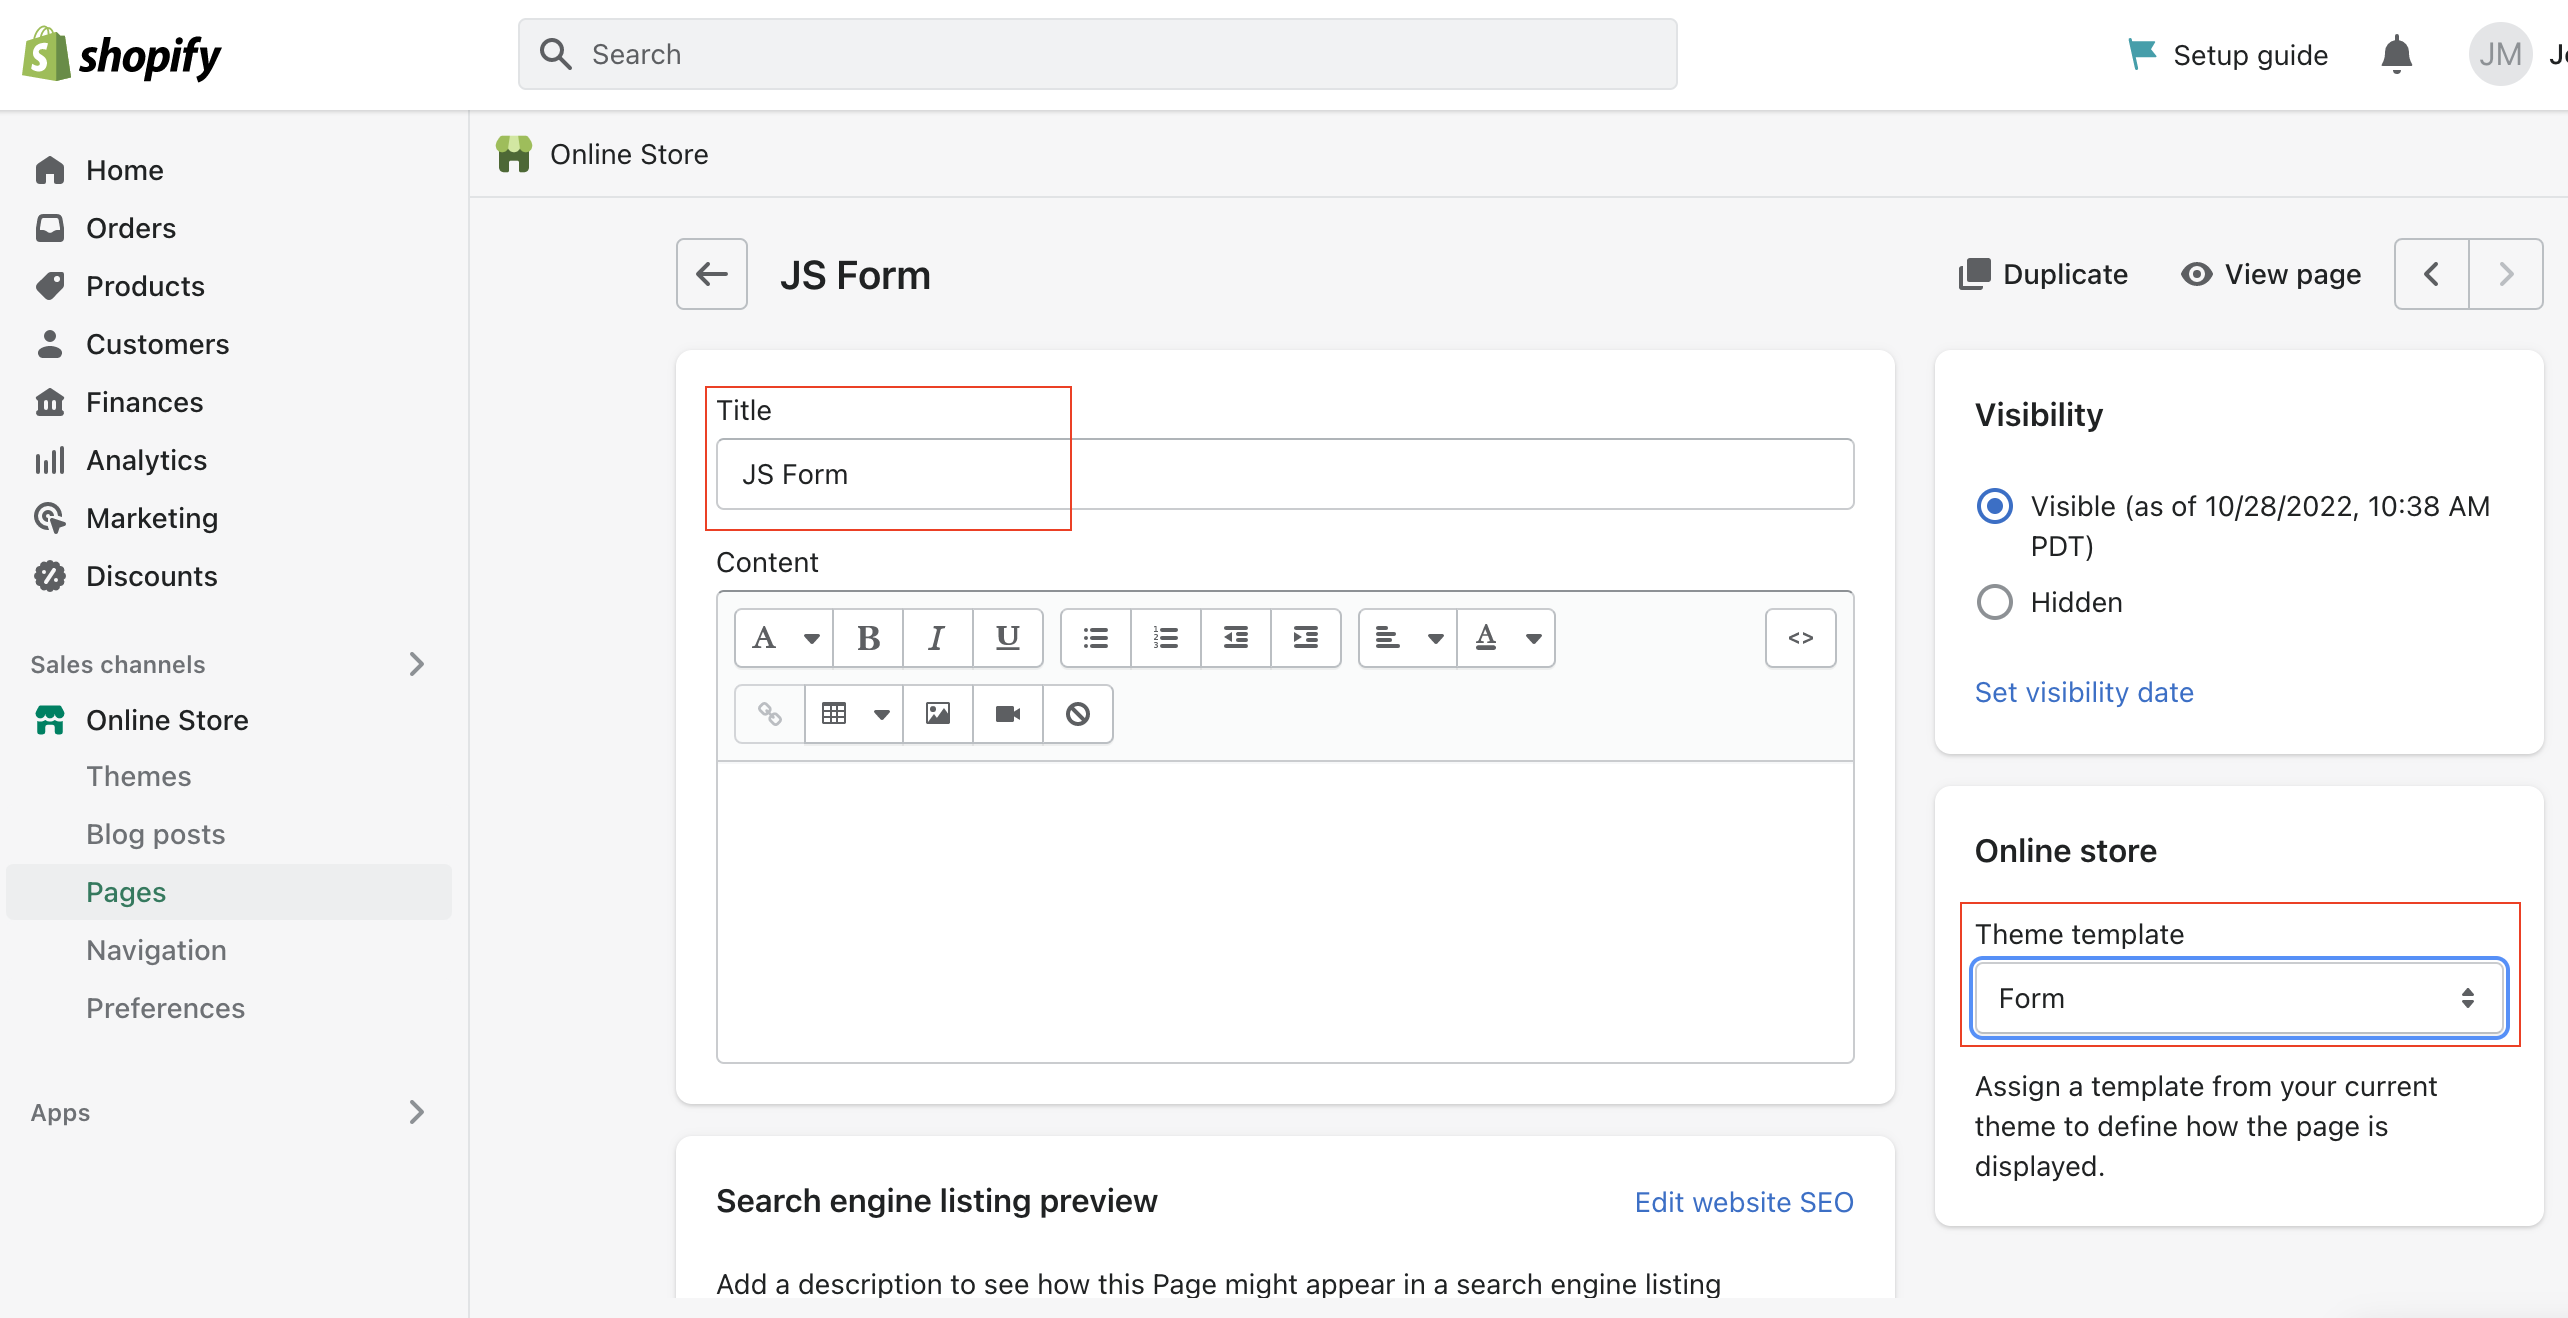Image resolution: width=2568 pixels, height=1318 pixels.
Task: Expand the Sales channels section
Action: tap(416, 664)
